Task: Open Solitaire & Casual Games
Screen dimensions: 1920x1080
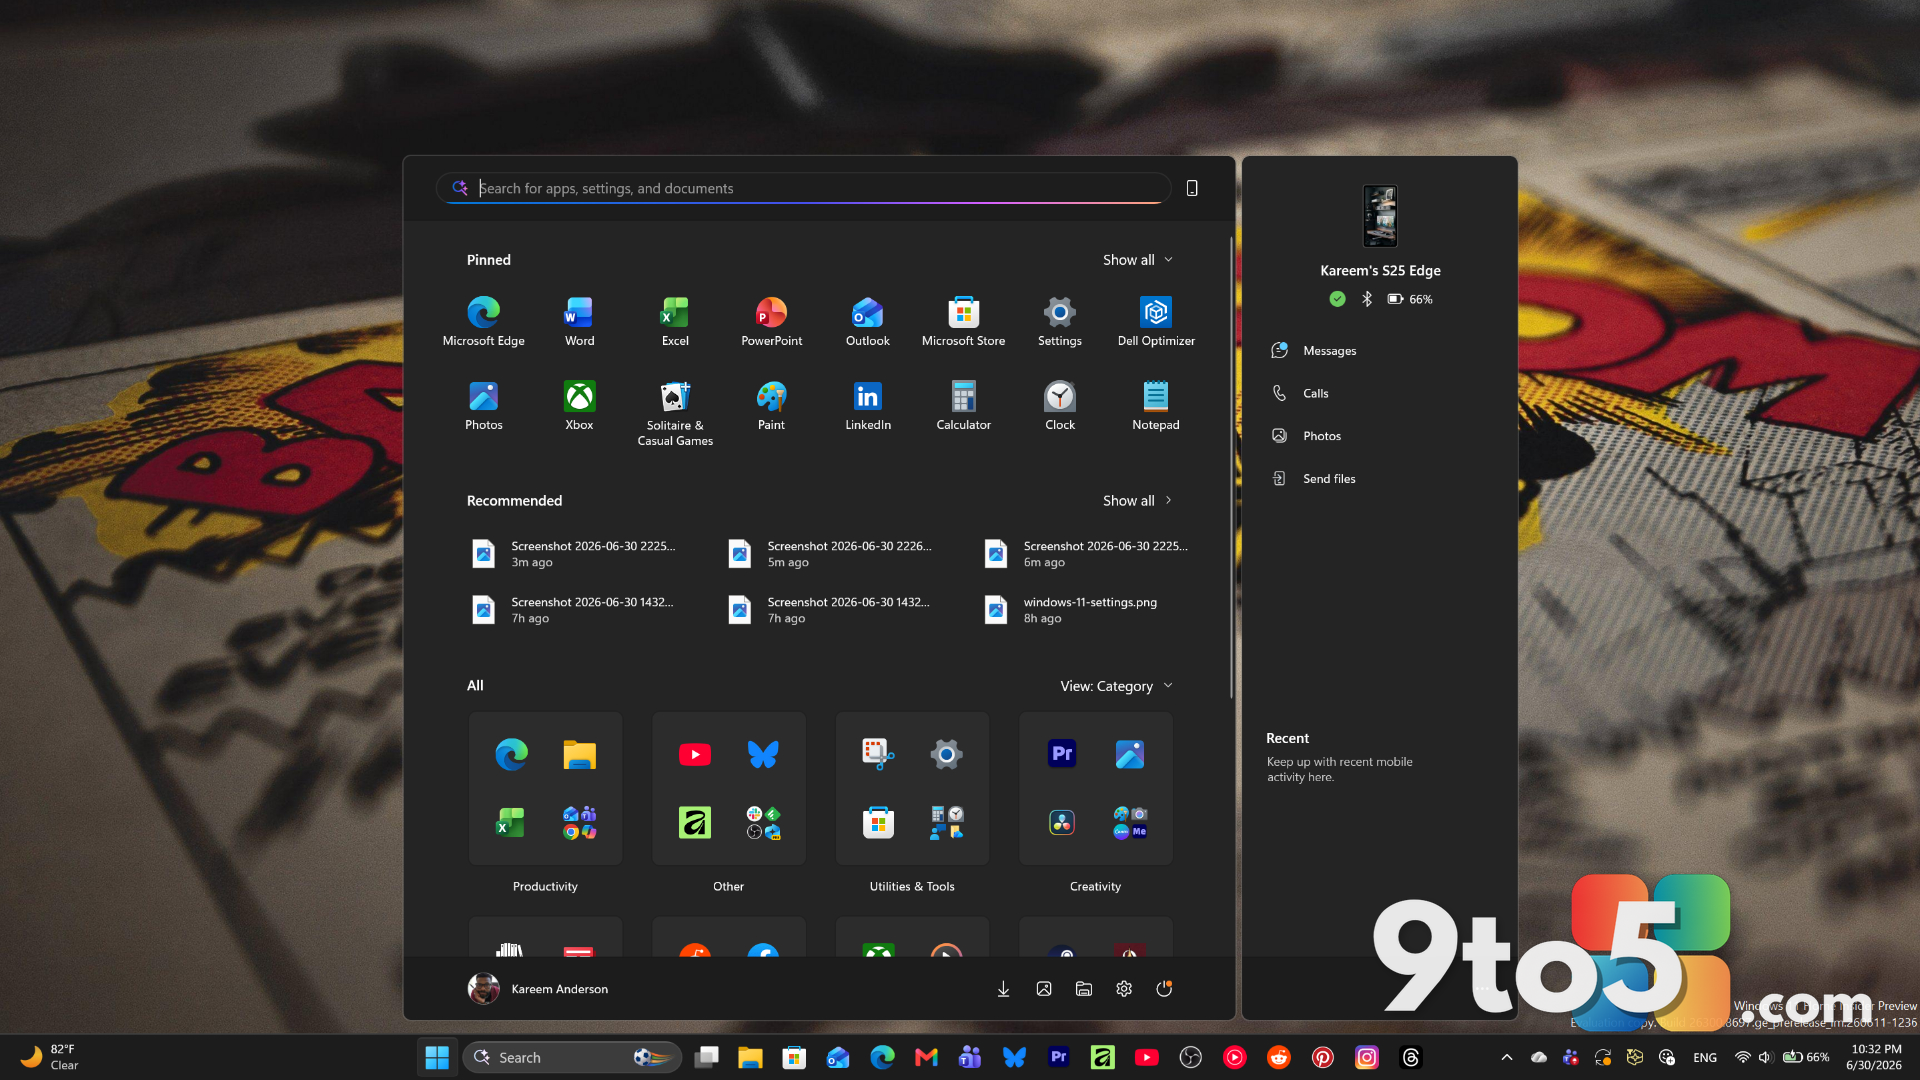Action: 675,413
